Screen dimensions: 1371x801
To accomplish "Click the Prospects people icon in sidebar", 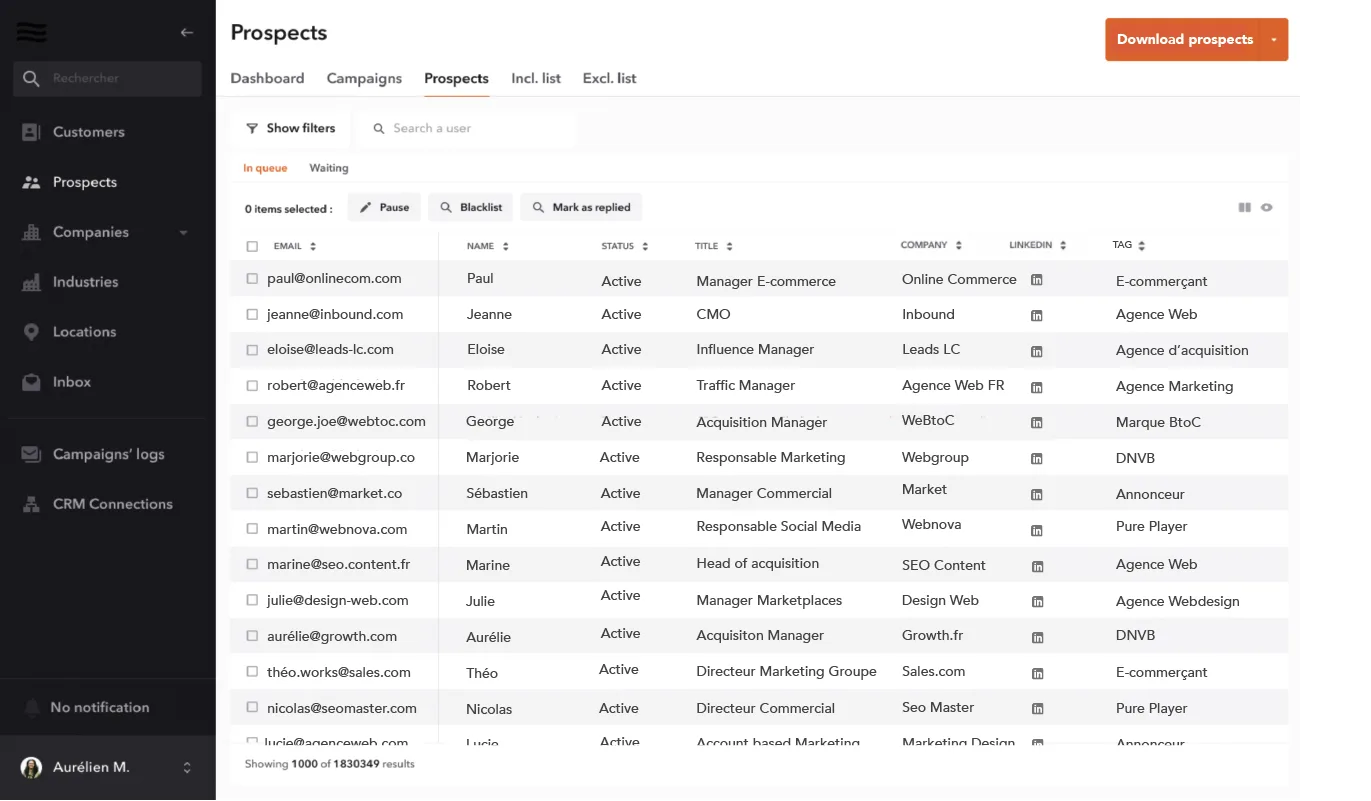I will pos(31,182).
